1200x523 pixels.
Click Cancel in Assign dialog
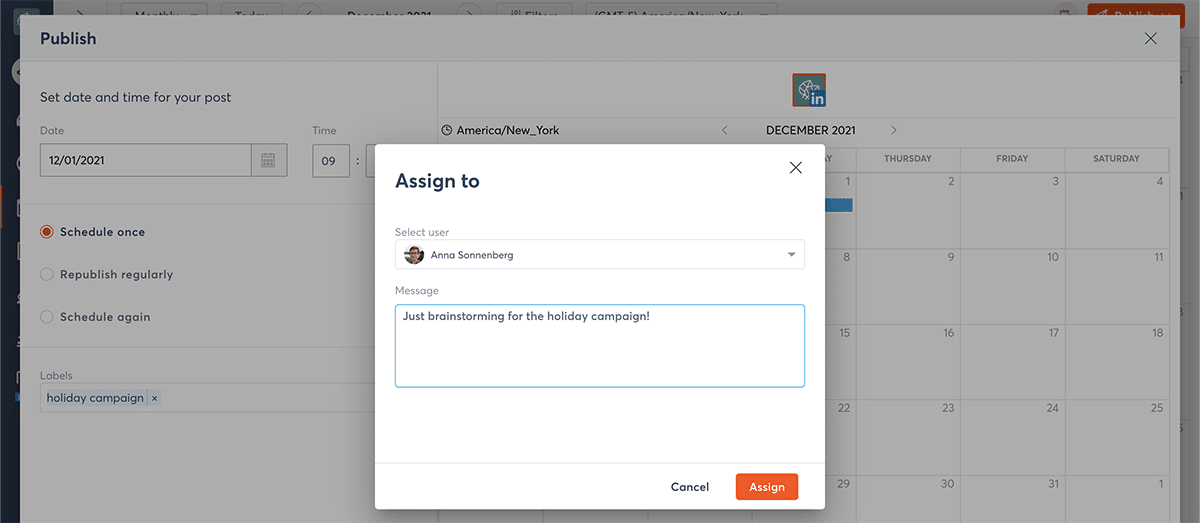[690, 487]
